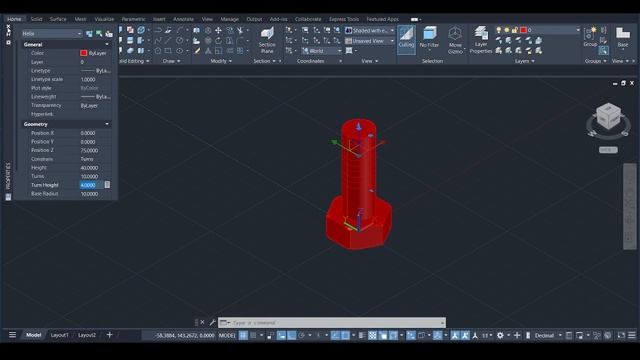Click the Turn Height value field

(92, 185)
